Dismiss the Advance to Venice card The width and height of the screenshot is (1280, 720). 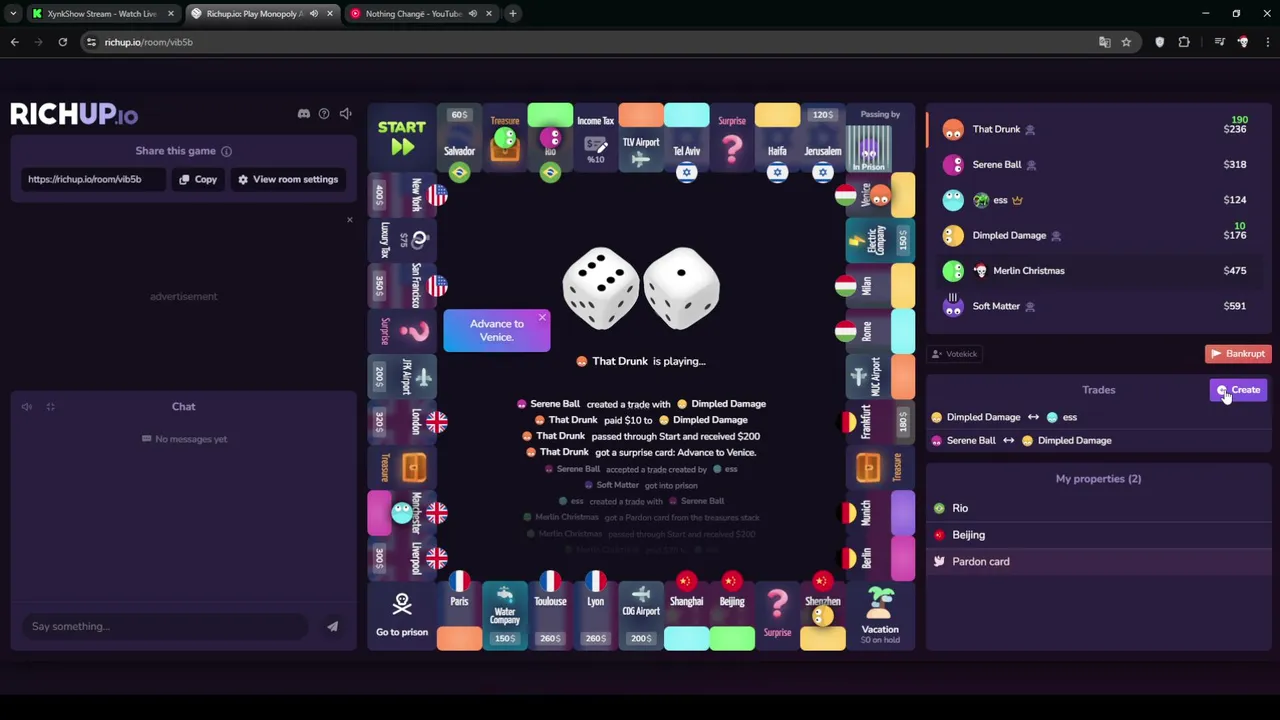point(542,318)
